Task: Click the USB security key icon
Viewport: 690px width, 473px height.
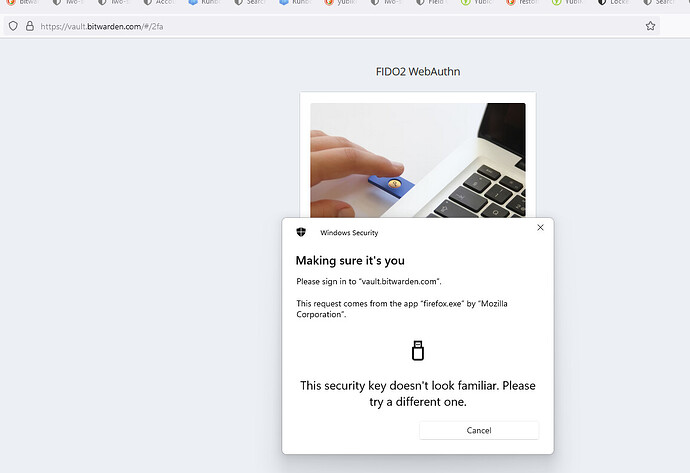Action: pyautogui.click(x=418, y=351)
